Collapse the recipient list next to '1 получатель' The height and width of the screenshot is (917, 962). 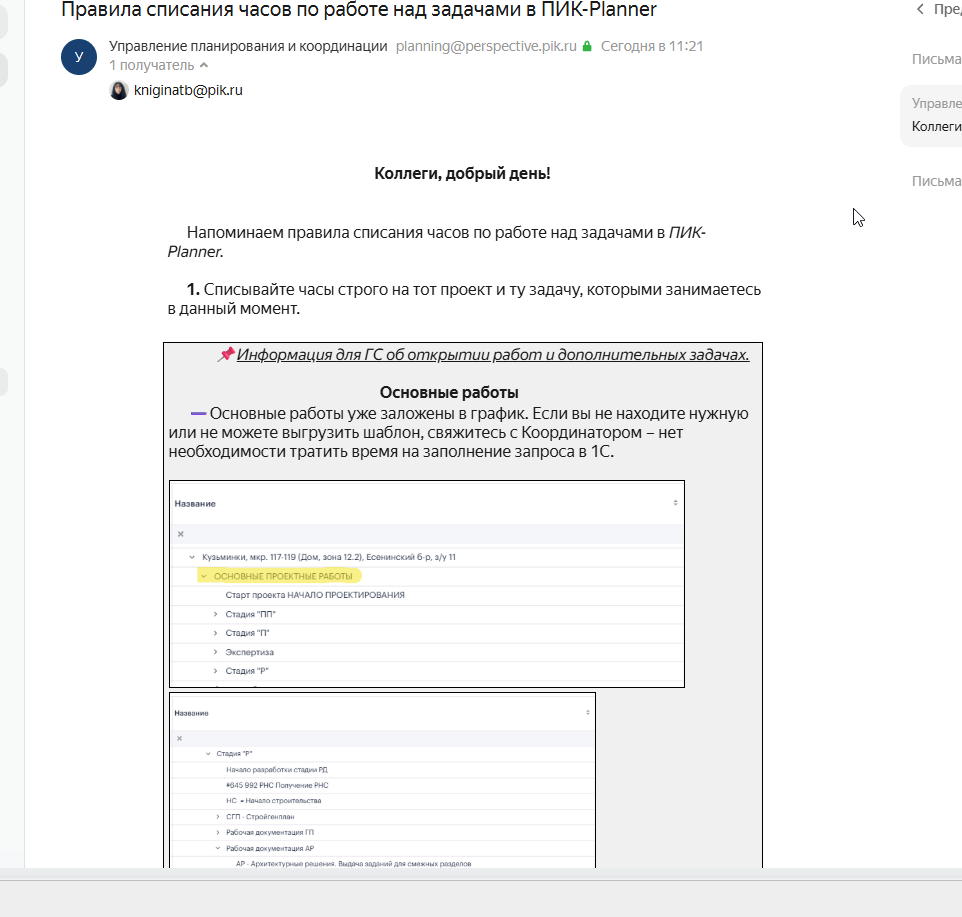(204, 65)
